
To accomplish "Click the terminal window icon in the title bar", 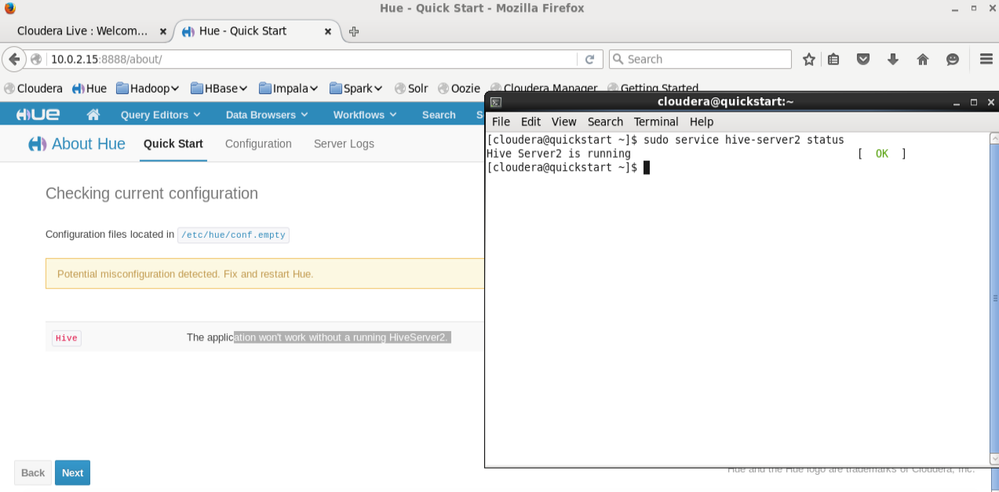I will pyautogui.click(x=496, y=102).
